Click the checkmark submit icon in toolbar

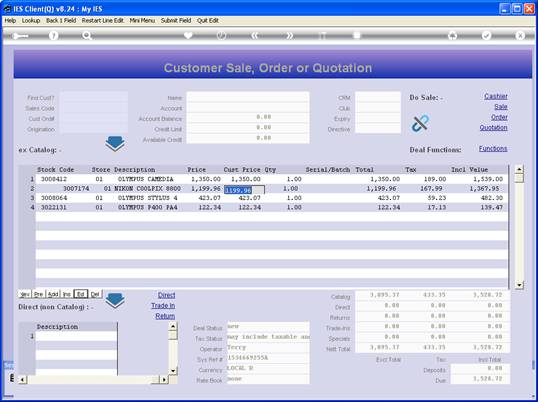(486, 35)
